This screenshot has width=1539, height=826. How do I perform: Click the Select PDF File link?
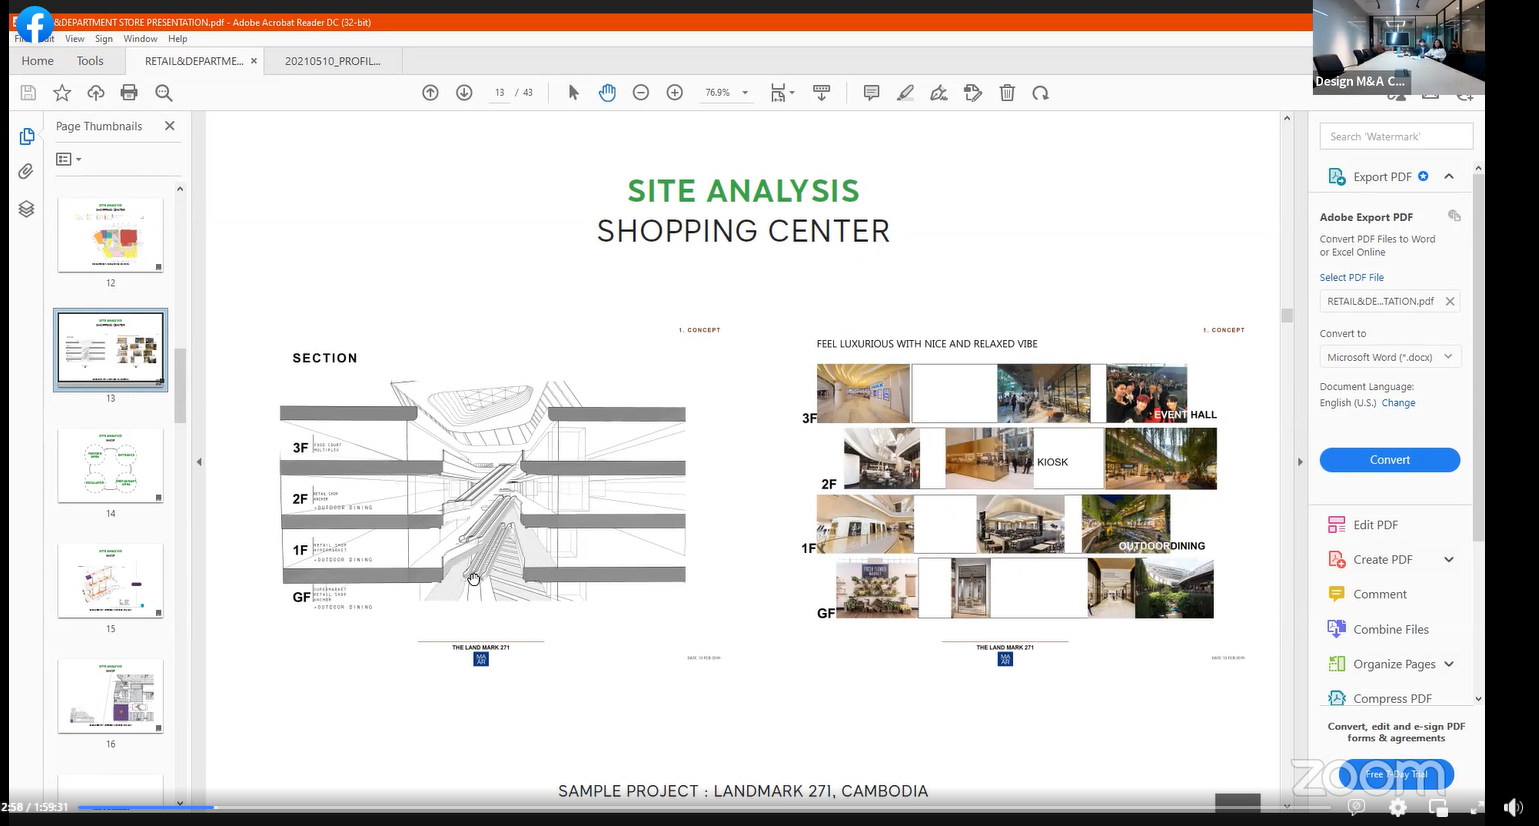point(1351,278)
